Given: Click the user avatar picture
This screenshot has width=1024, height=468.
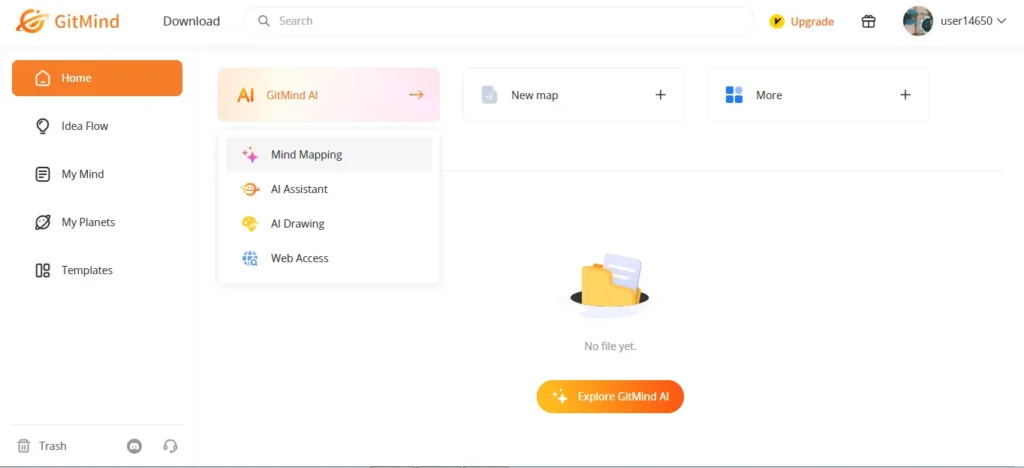Looking at the screenshot, I should click(x=918, y=21).
